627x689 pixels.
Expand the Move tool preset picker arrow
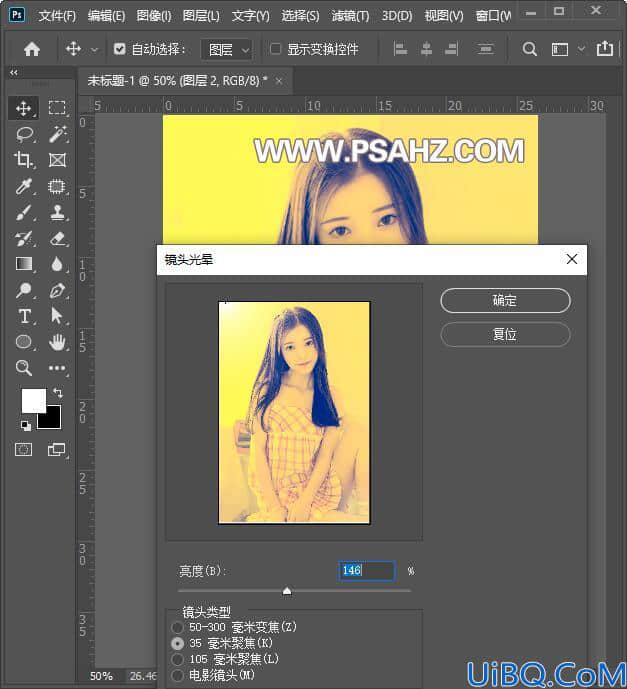click(x=94, y=50)
